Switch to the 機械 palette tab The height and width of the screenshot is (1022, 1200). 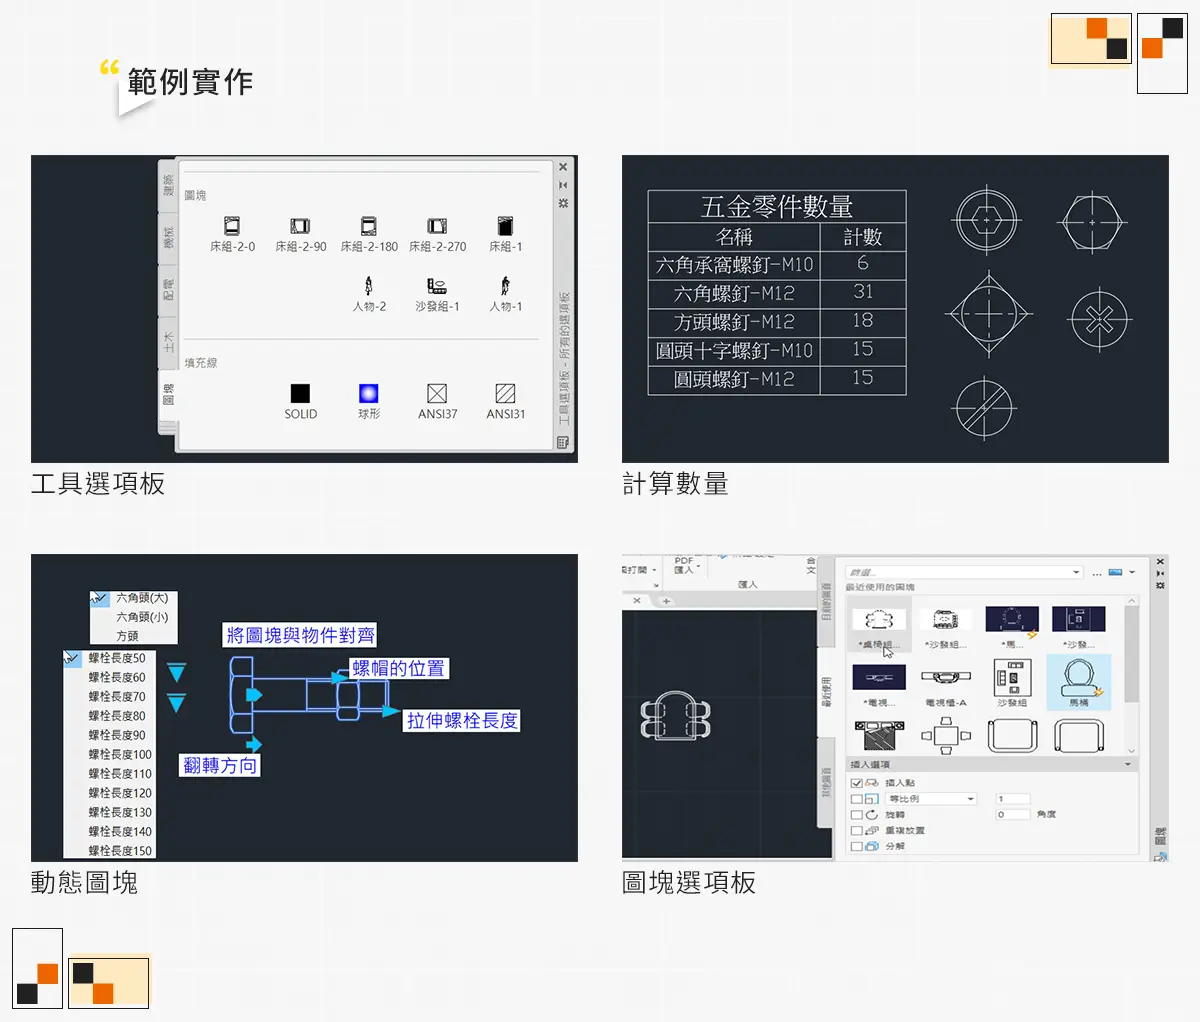(168, 239)
